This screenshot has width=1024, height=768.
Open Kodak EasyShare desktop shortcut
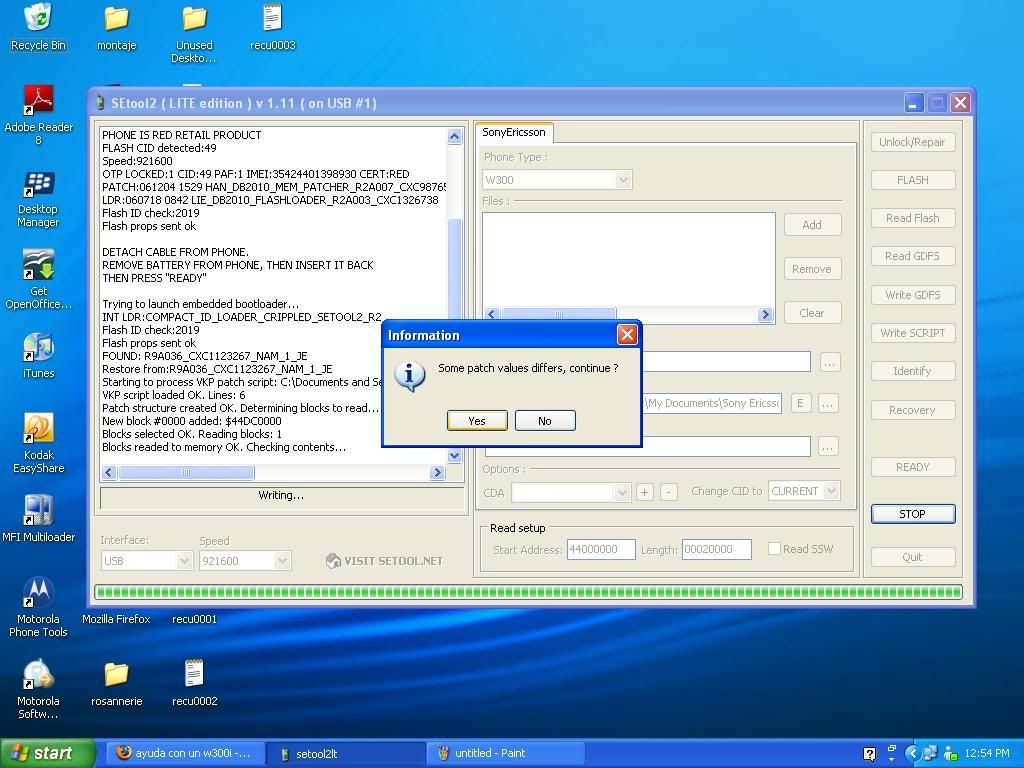tap(39, 443)
